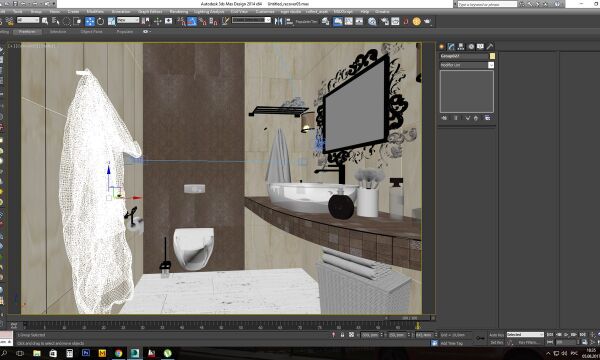Toggle Angle Snap
The width and height of the screenshot is (600, 360).
tap(192, 21)
